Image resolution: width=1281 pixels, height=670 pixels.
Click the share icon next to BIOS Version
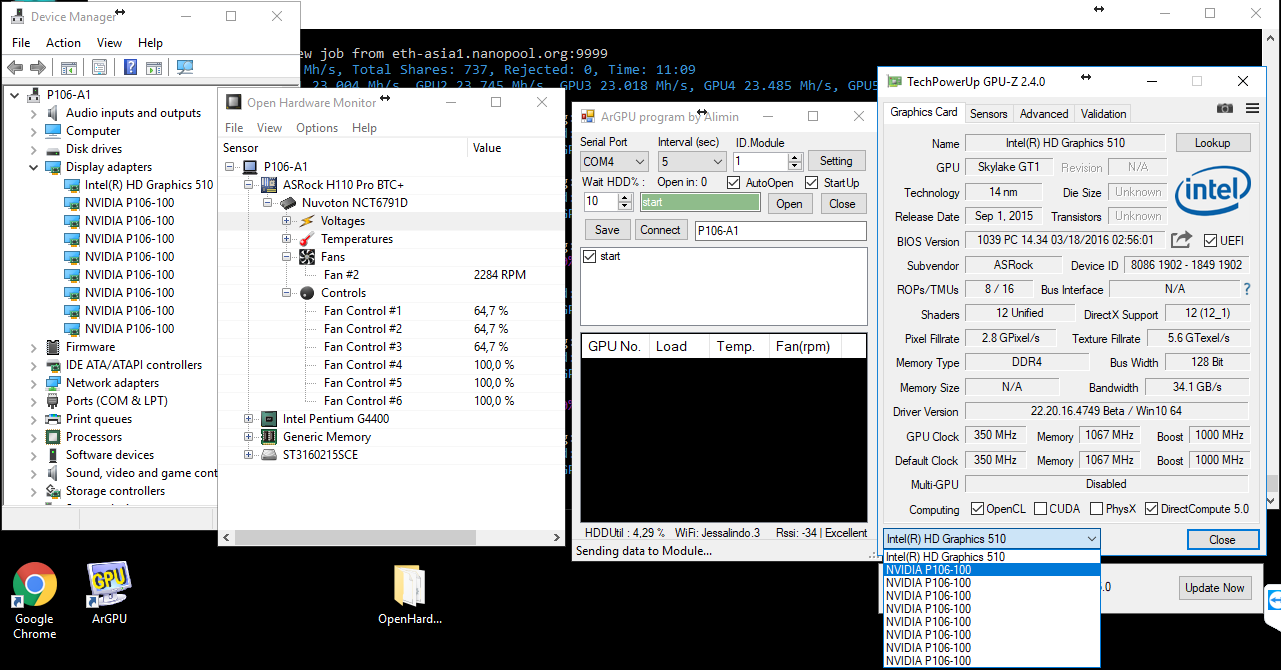click(x=1182, y=240)
